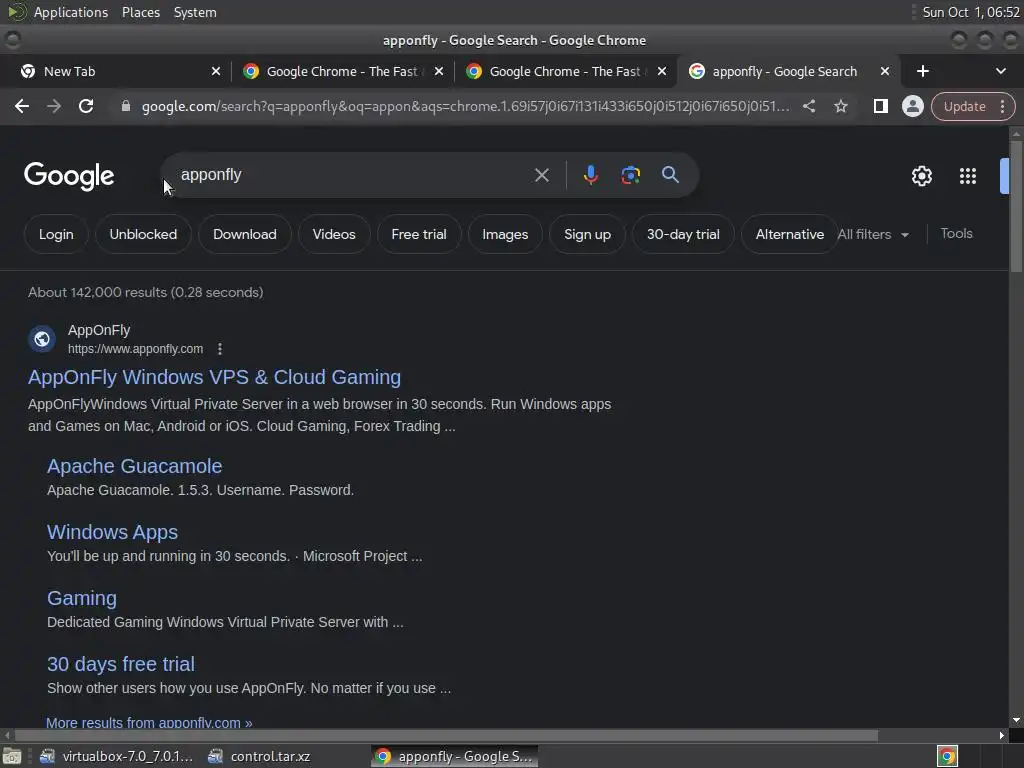Click the horizontal scrollbar at the bottom
Viewport: 1024px width, 768px height.
446,735
